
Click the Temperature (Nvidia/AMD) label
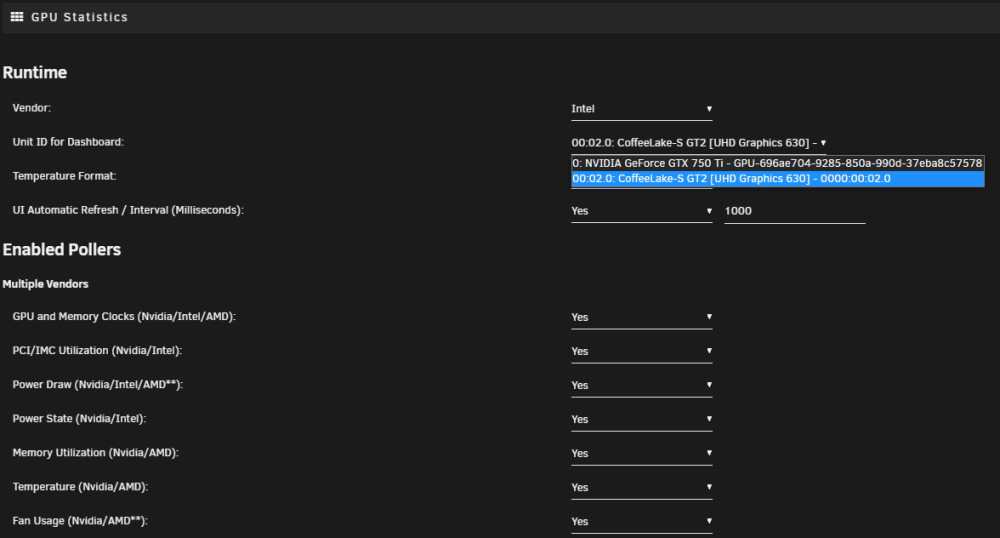click(x=80, y=487)
